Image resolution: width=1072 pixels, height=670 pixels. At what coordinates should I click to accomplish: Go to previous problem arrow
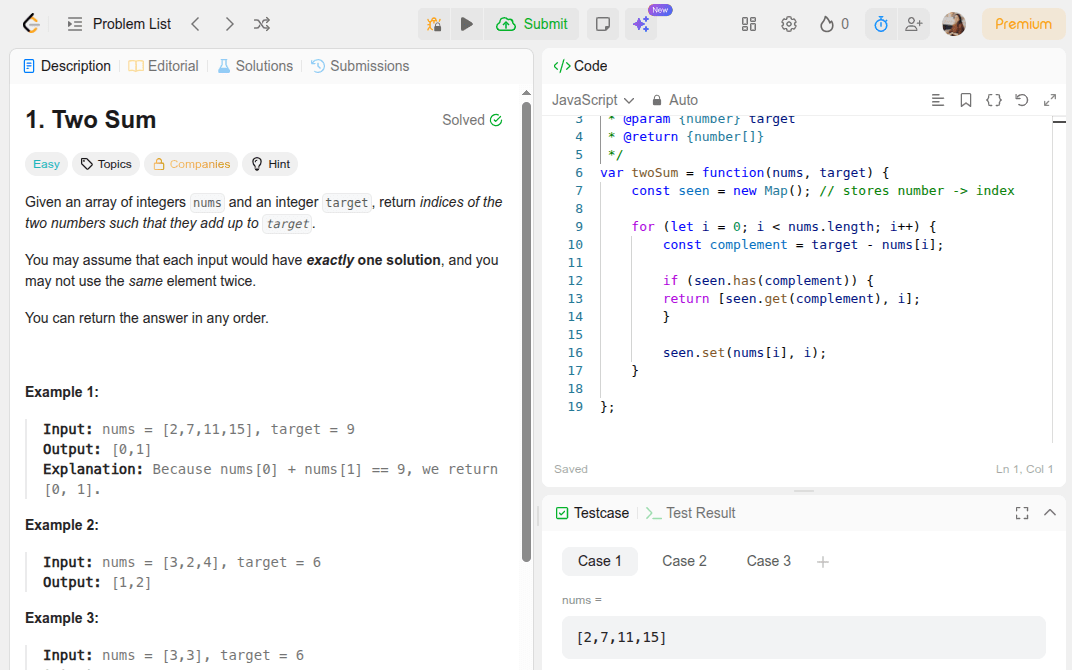pos(196,24)
